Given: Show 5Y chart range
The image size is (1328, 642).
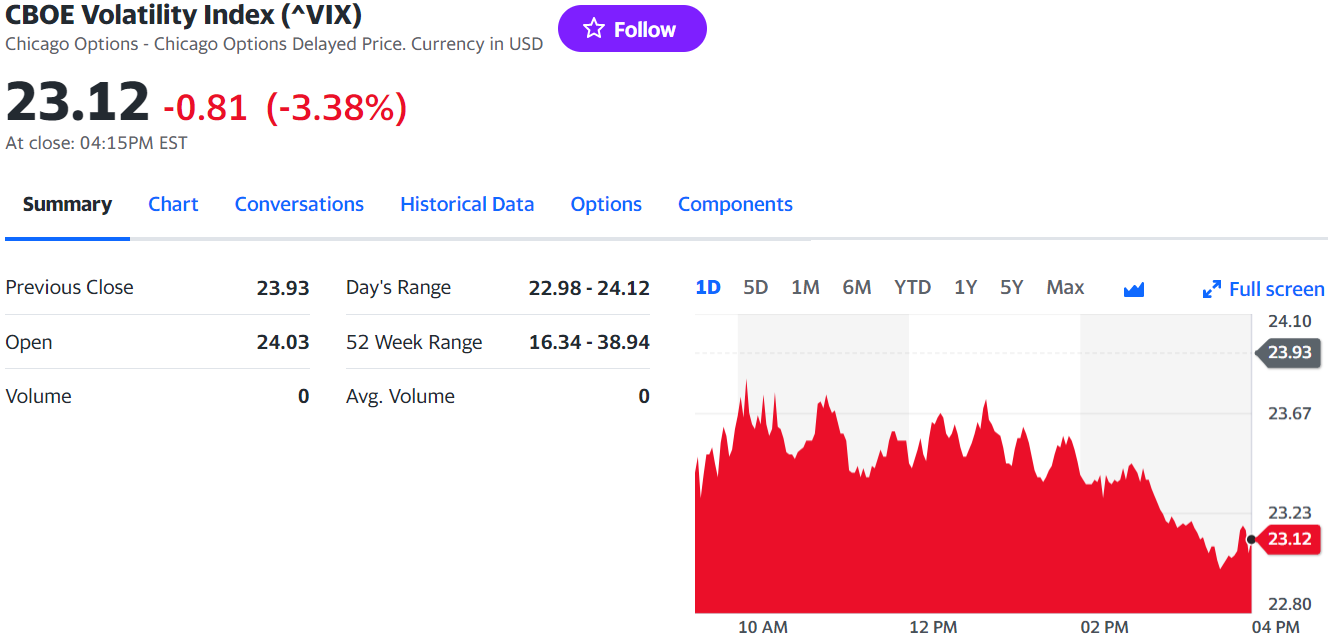Looking at the screenshot, I should (1012, 287).
